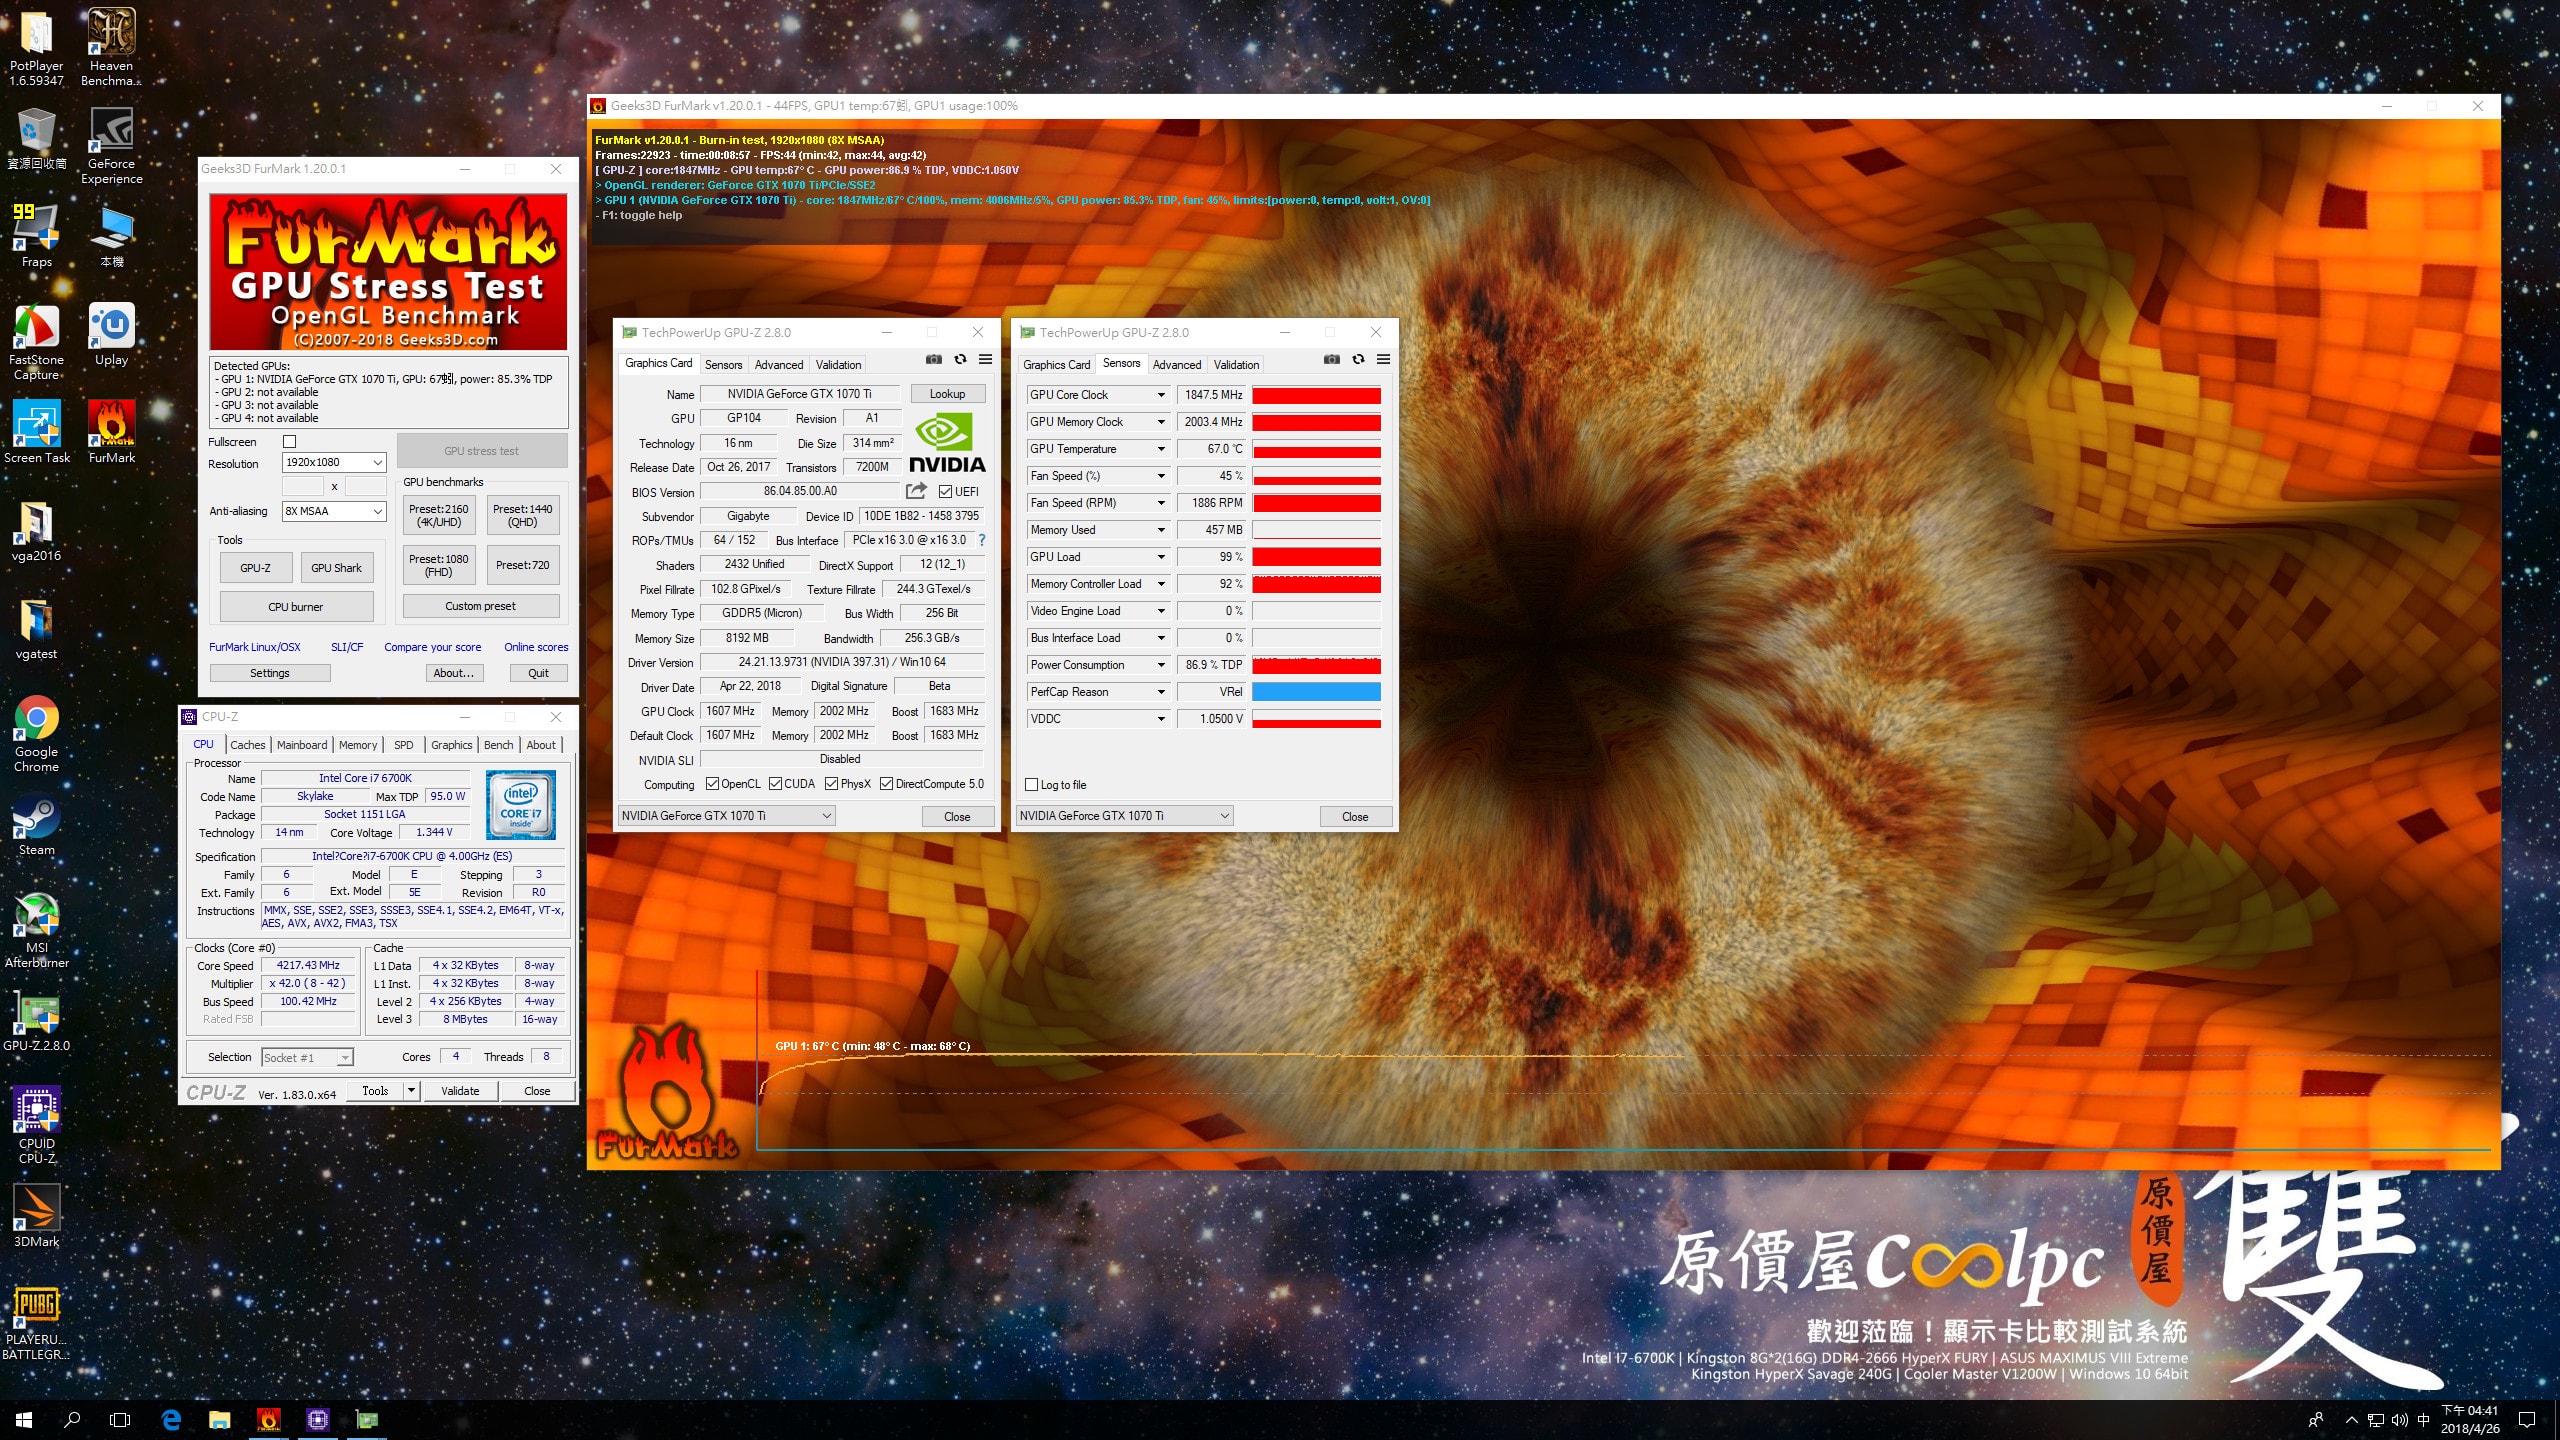
Task: Open MSI Afterburner shortcut
Action: pyautogui.click(x=37, y=930)
